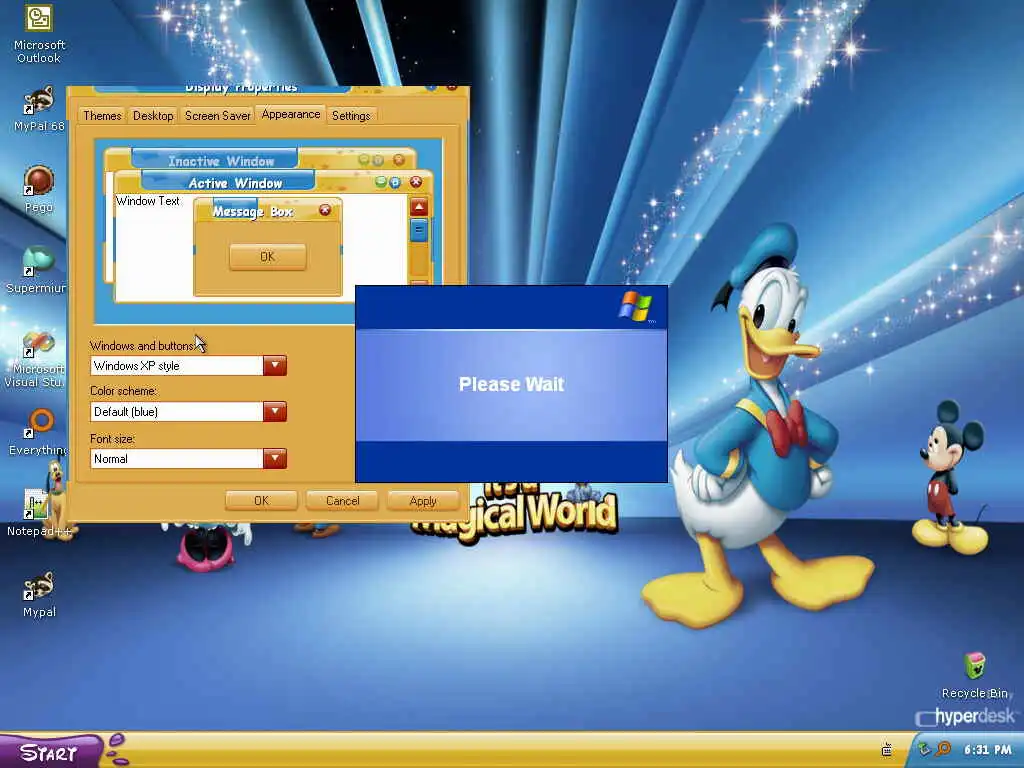Click OK in Display Properties dialog
This screenshot has width=1024, height=768.
tap(261, 501)
